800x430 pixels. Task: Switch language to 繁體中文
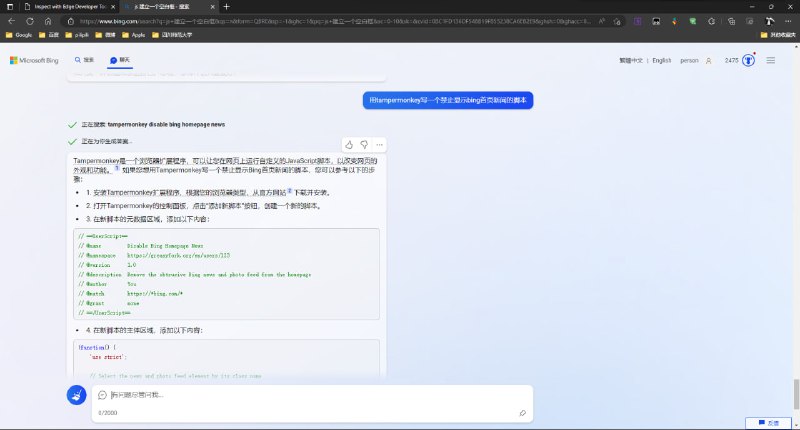click(631, 60)
